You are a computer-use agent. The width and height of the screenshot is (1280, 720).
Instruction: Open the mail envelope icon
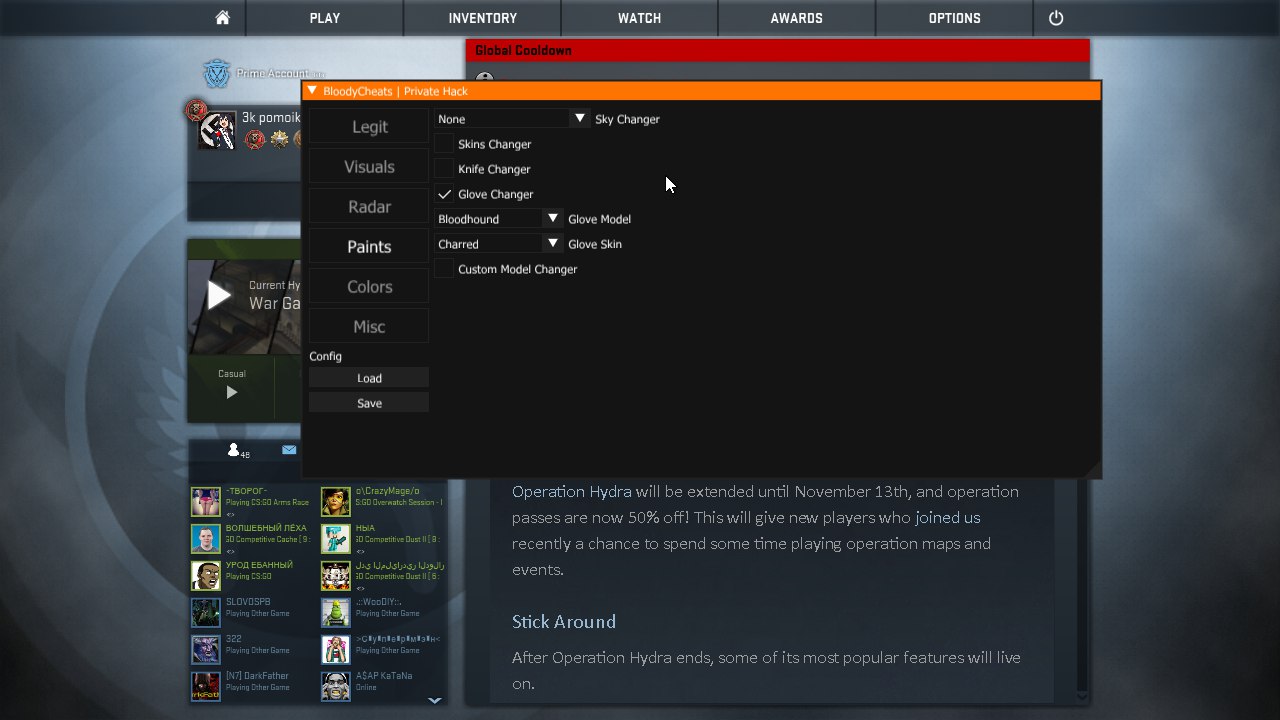pyautogui.click(x=289, y=450)
